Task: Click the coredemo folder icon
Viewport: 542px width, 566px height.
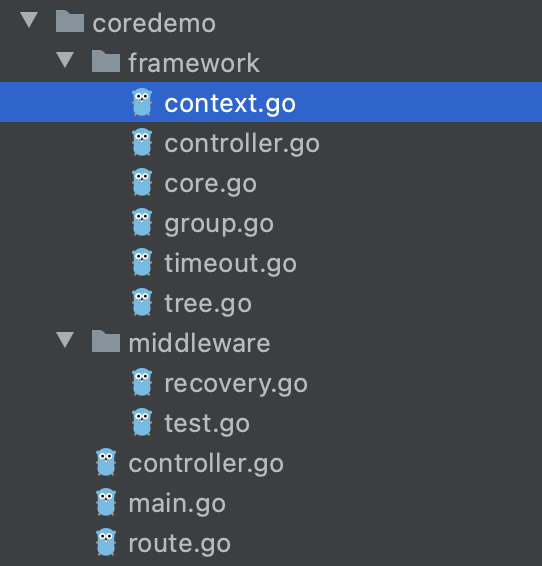Action: pos(70,21)
